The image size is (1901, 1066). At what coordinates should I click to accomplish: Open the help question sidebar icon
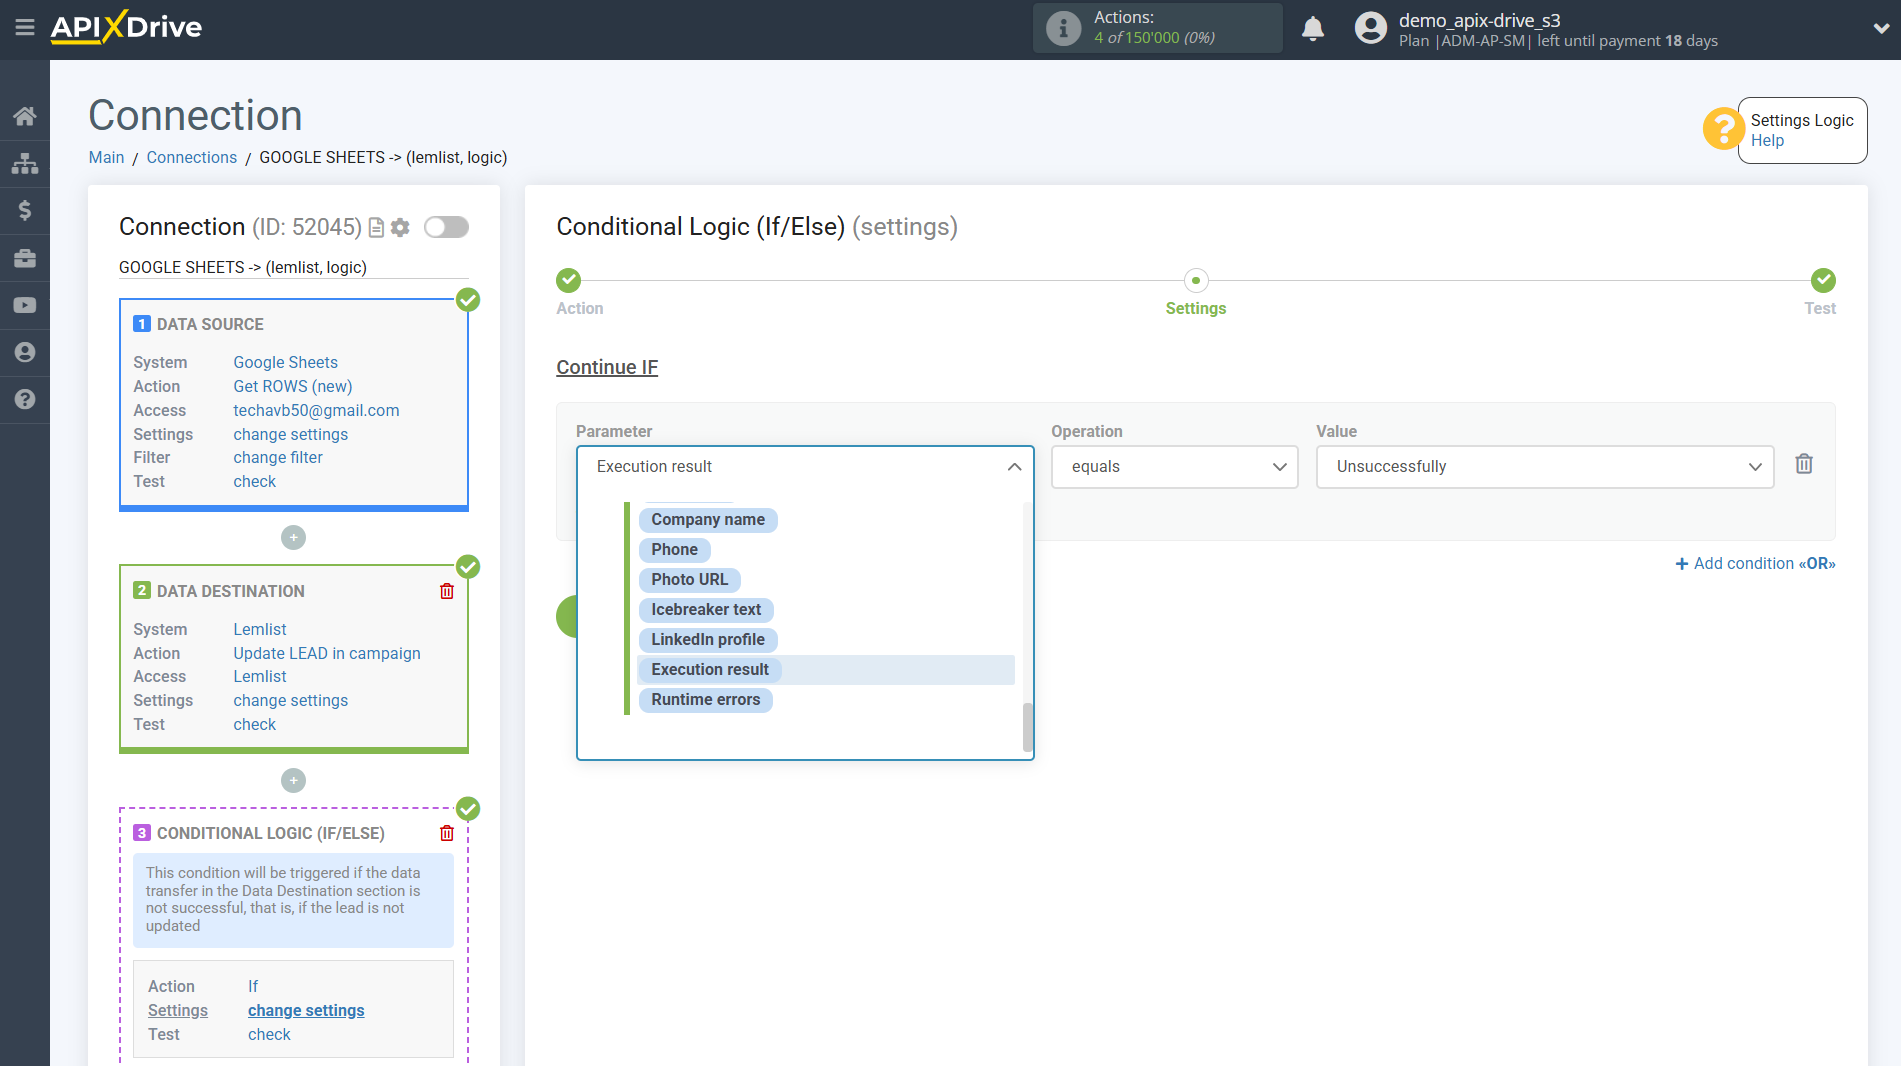tap(25, 399)
